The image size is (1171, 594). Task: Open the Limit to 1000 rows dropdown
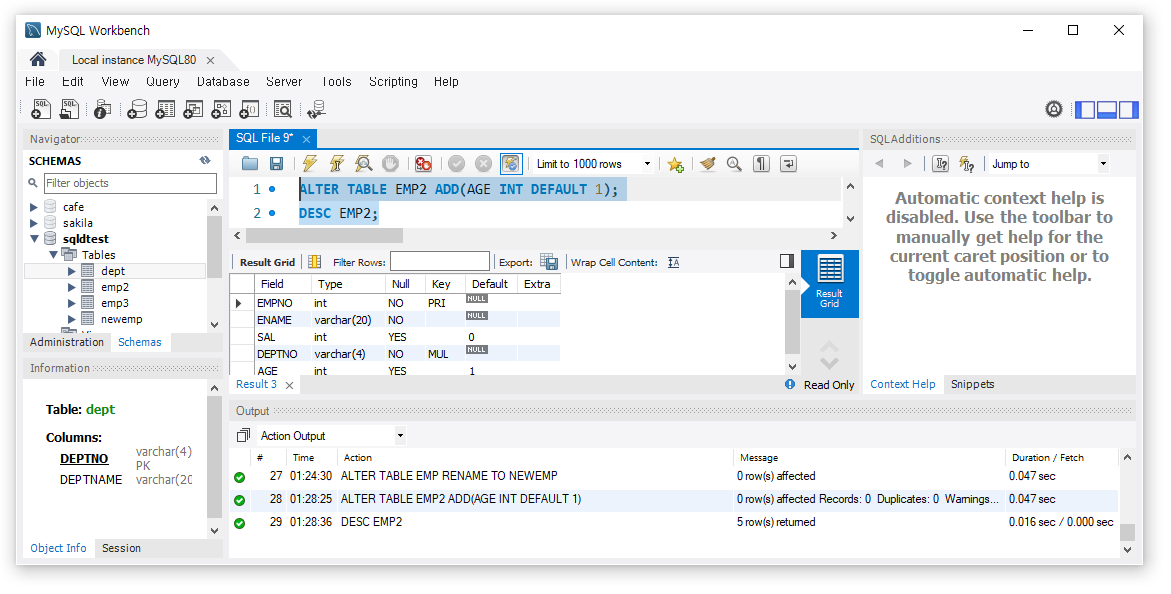coord(647,164)
